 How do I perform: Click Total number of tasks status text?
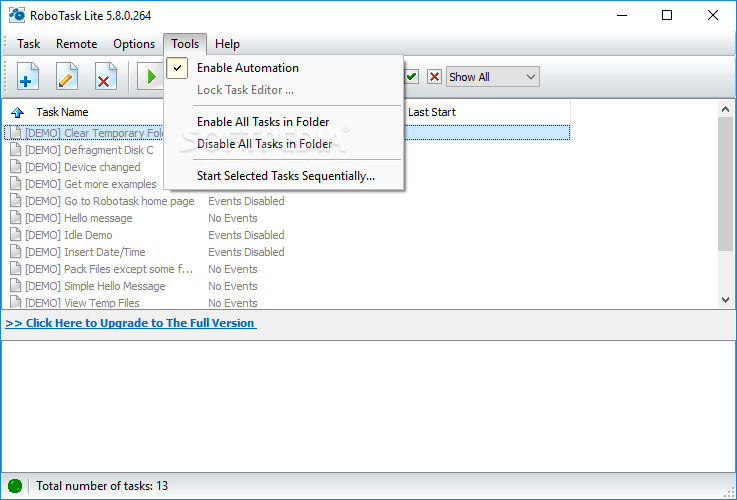tap(102, 485)
